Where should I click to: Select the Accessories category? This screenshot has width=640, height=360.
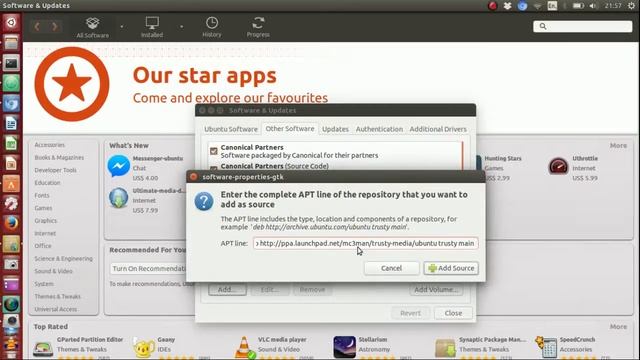click(x=49, y=145)
